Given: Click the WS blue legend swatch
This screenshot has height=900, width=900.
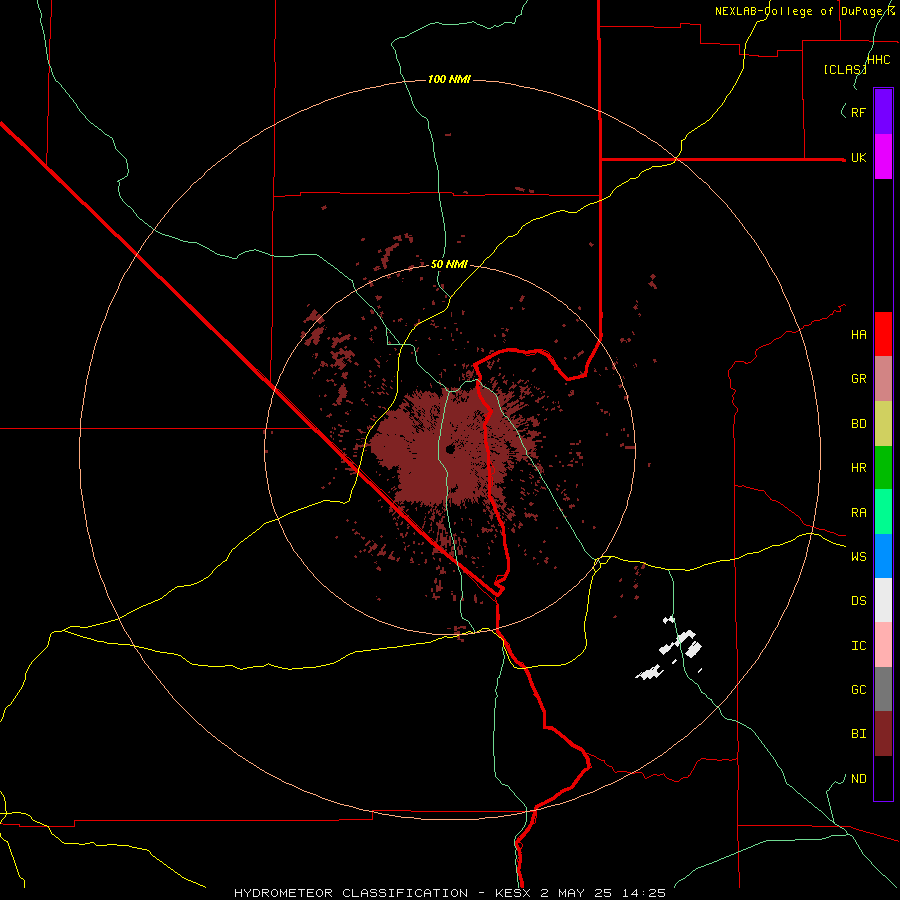Looking at the screenshot, I should [883, 556].
